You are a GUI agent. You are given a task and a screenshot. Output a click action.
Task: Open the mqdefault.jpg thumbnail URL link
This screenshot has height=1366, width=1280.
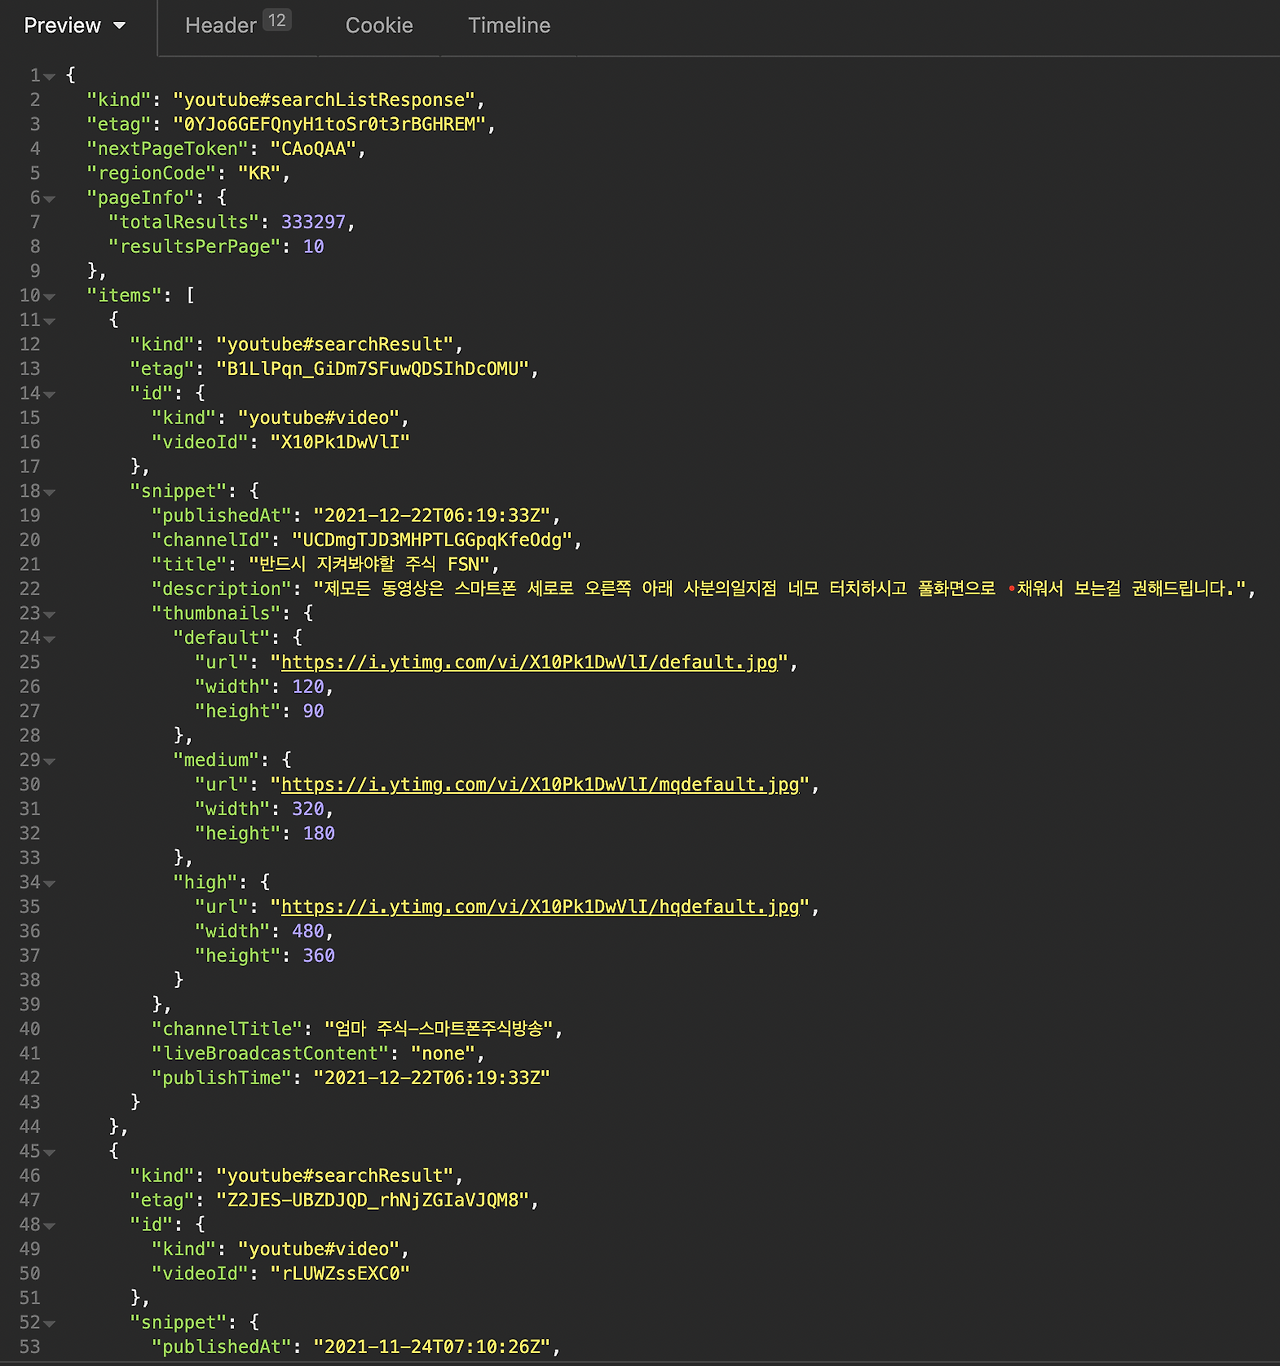(540, 785)
